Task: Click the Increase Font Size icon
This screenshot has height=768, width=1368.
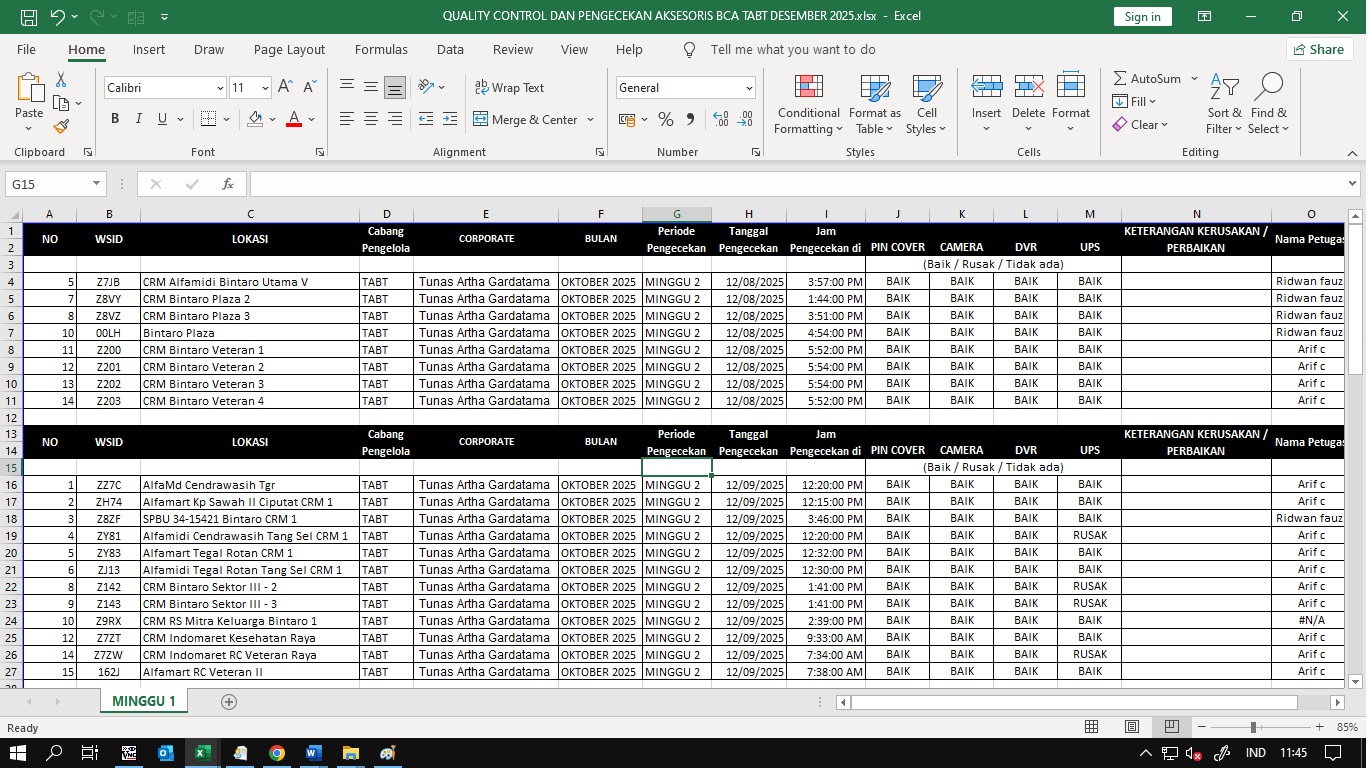Action: click(285, 88)
